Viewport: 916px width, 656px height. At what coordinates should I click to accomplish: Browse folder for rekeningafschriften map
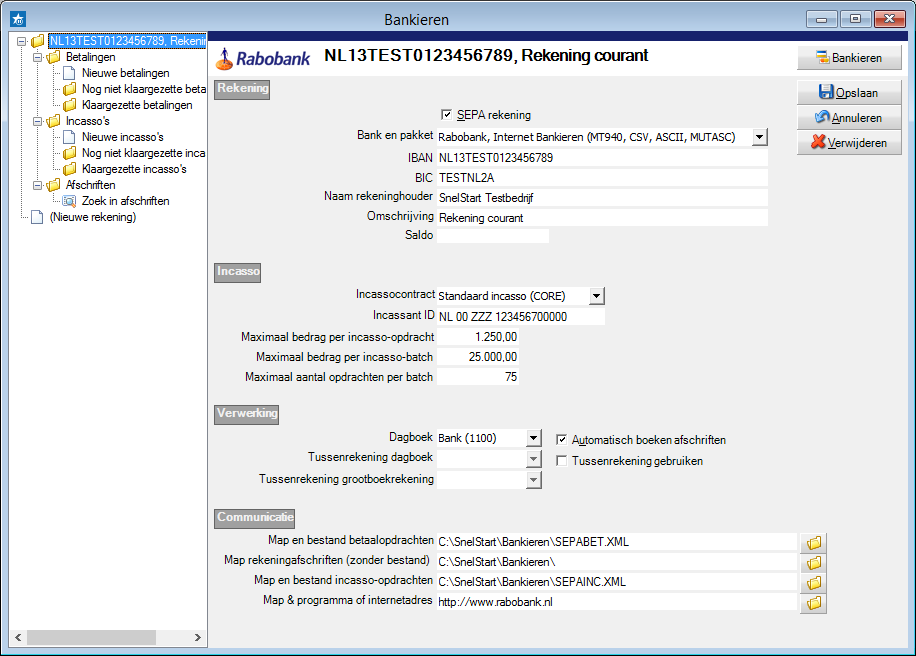(814, 562)
